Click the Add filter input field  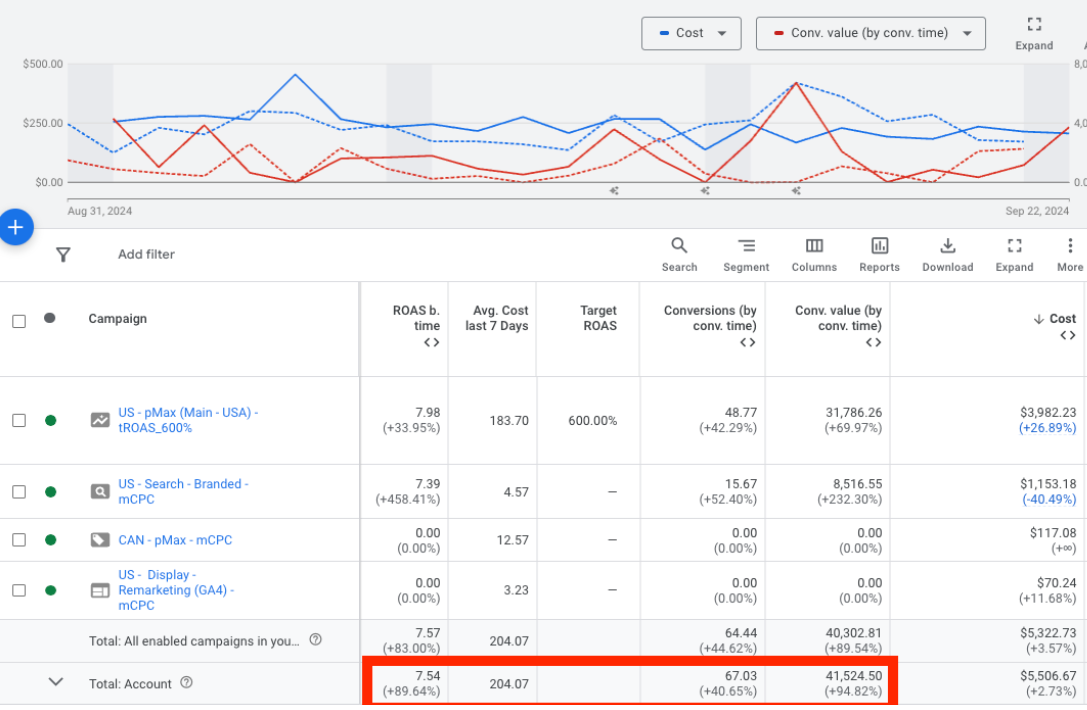[146, 255]
